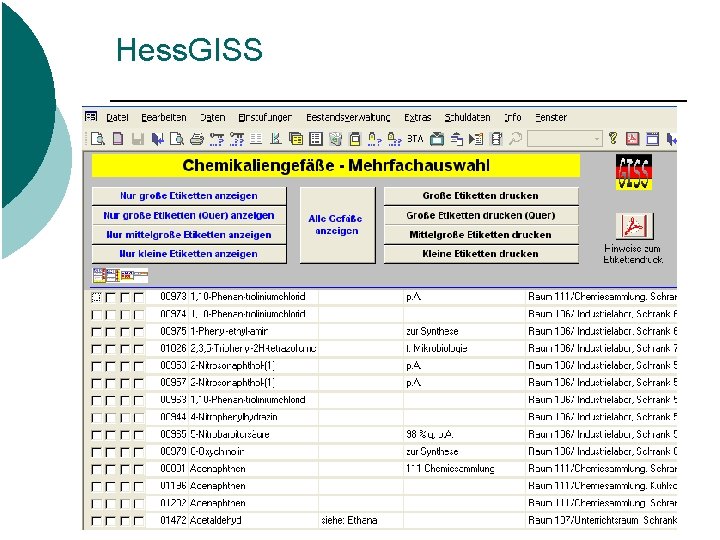Tick third checkbox in 1-Phenyl-ethyl-amin row
Viewport: 720px width, 540px height.
(x=124, y=332)
